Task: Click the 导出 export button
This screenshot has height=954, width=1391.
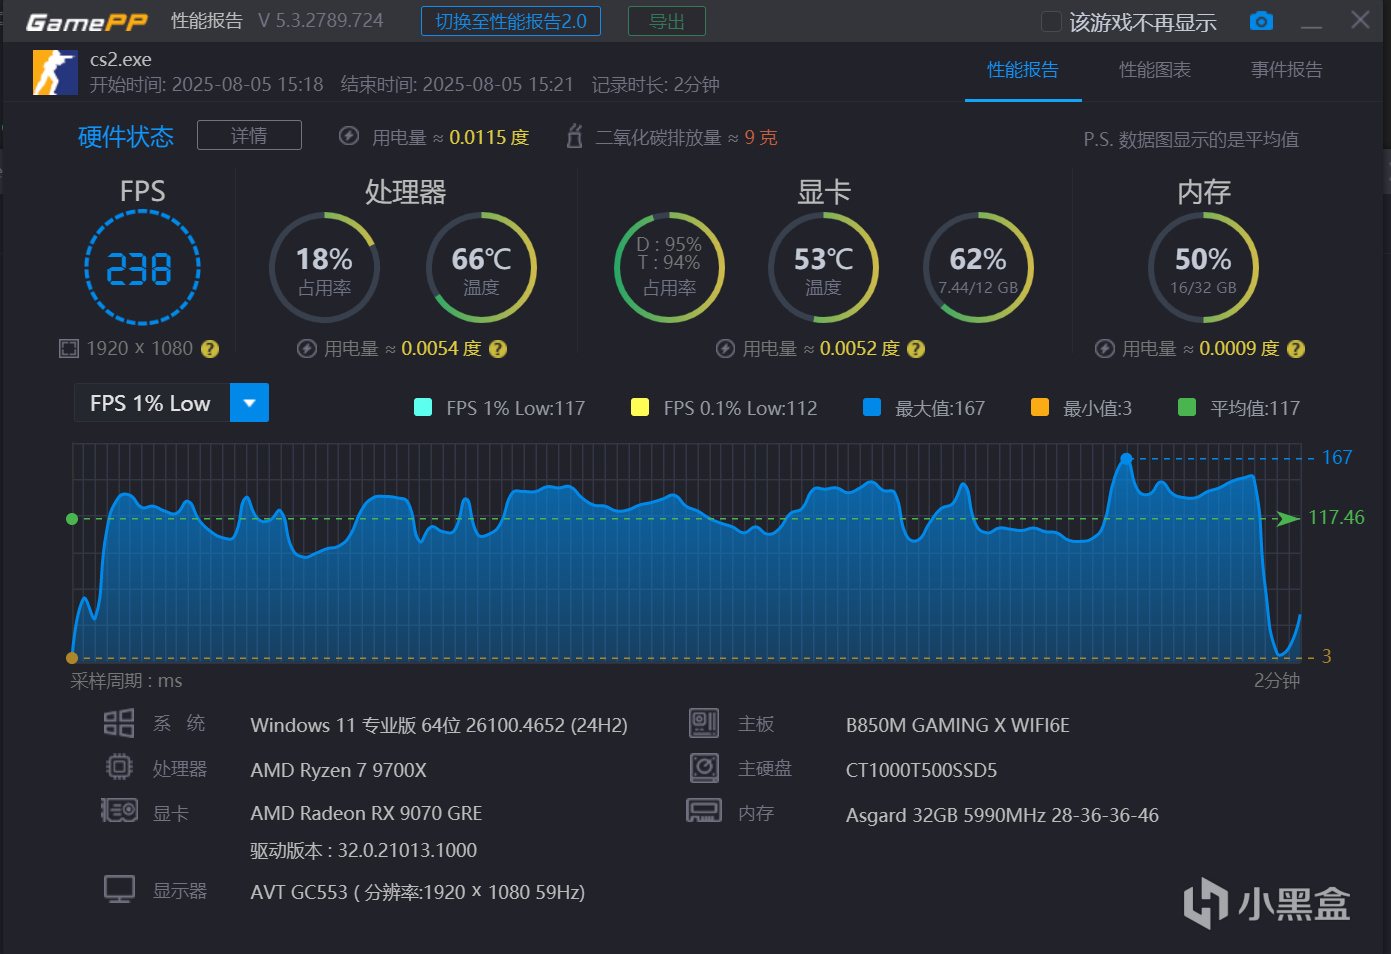Action: (667, 21)
